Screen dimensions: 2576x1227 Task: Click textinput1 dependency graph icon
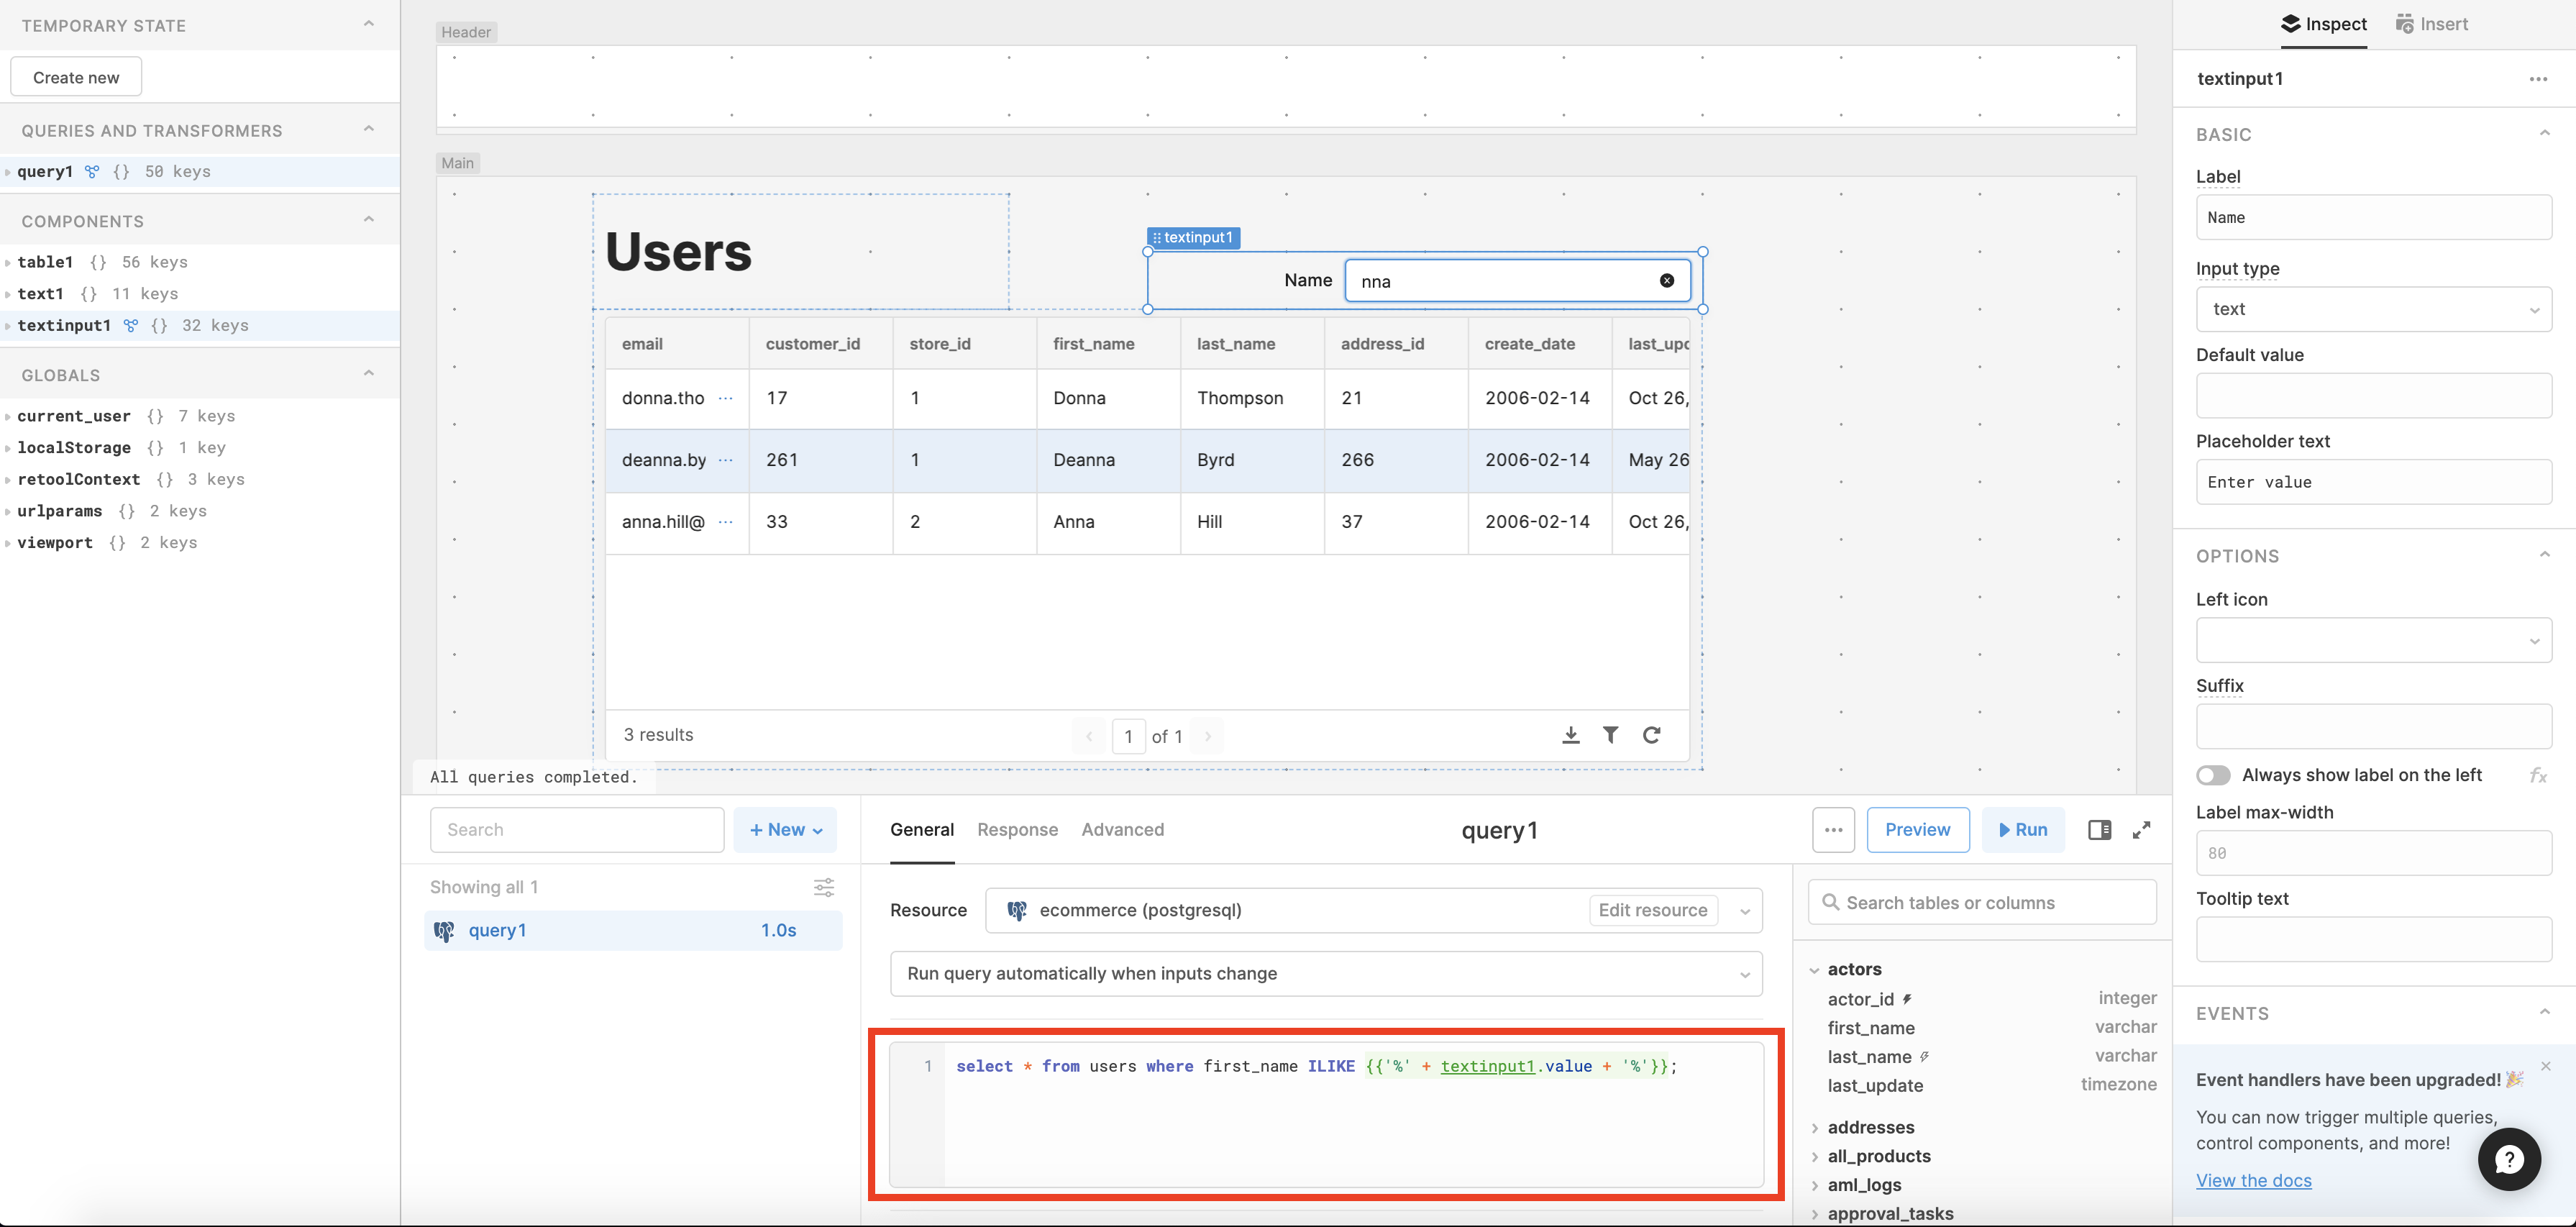click(131, 326)
